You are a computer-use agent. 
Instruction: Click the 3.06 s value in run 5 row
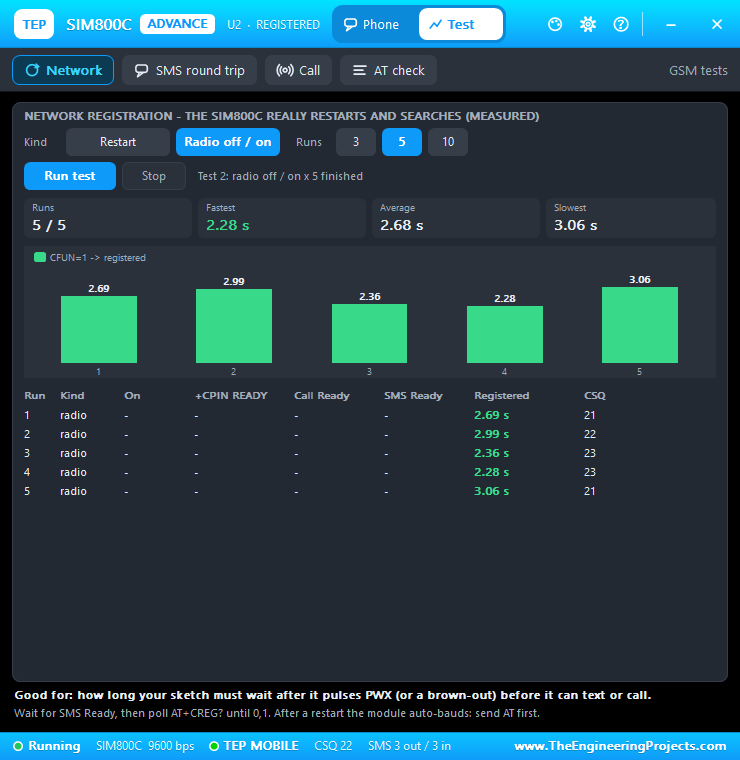(491, 491)
